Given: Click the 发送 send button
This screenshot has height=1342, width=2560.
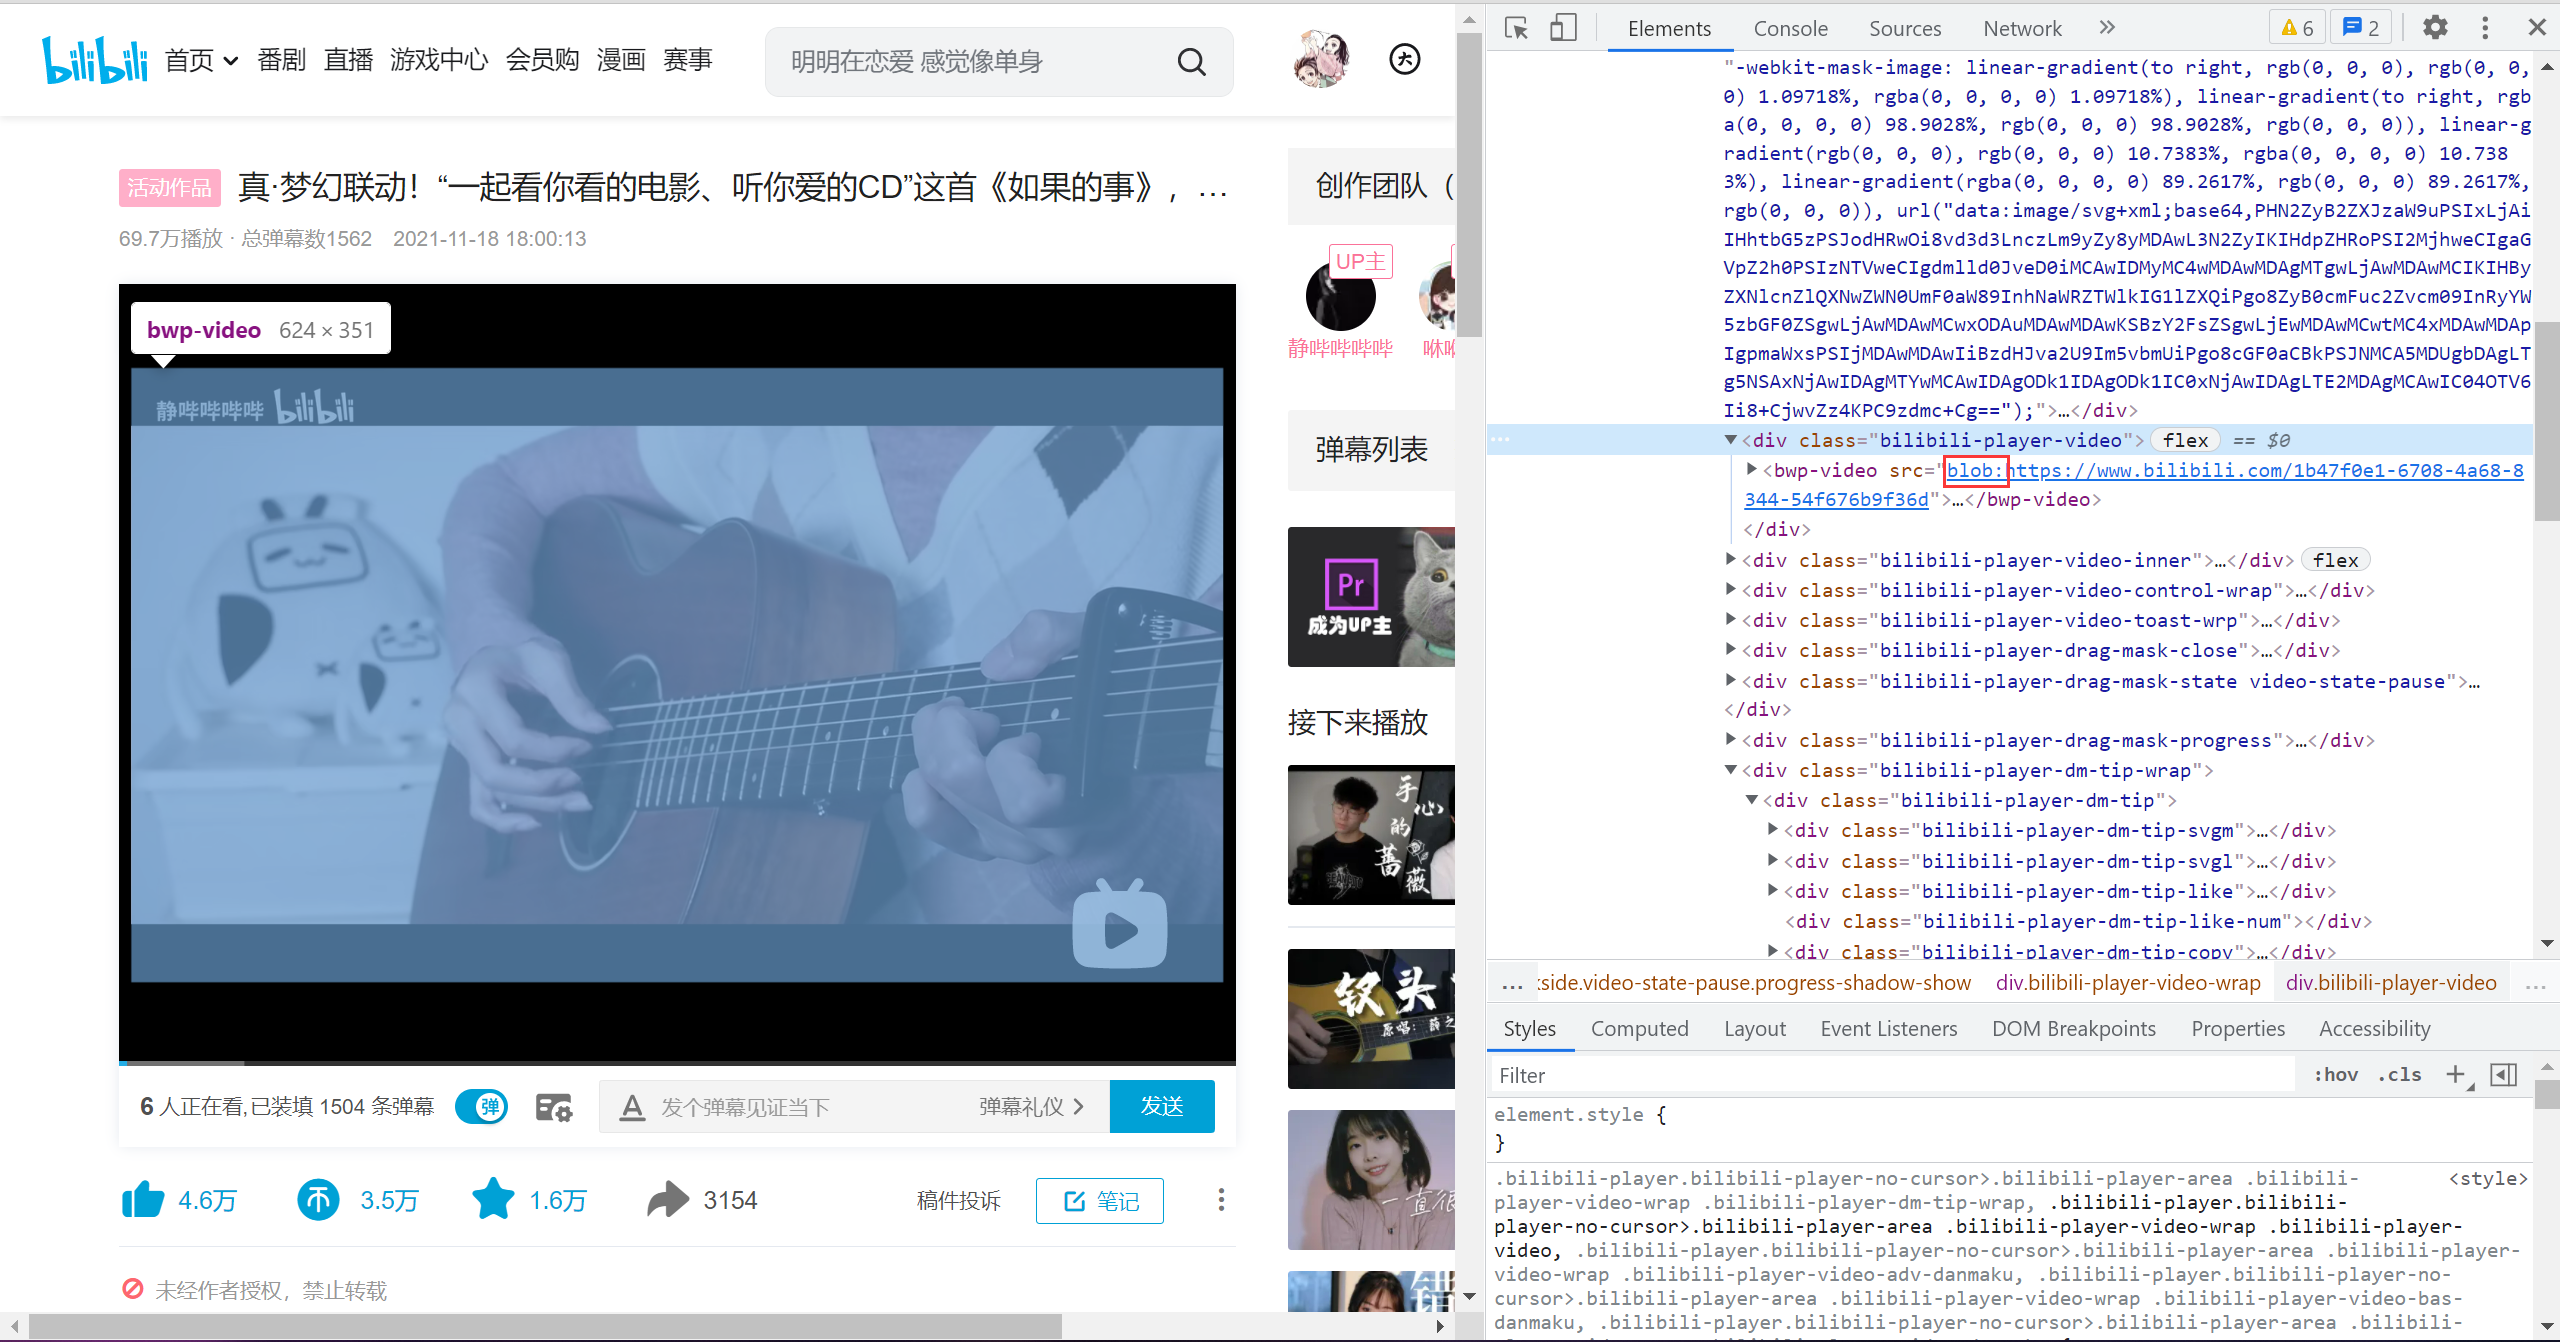Looking at the screenshot, I should [x=1162, y=1106].
